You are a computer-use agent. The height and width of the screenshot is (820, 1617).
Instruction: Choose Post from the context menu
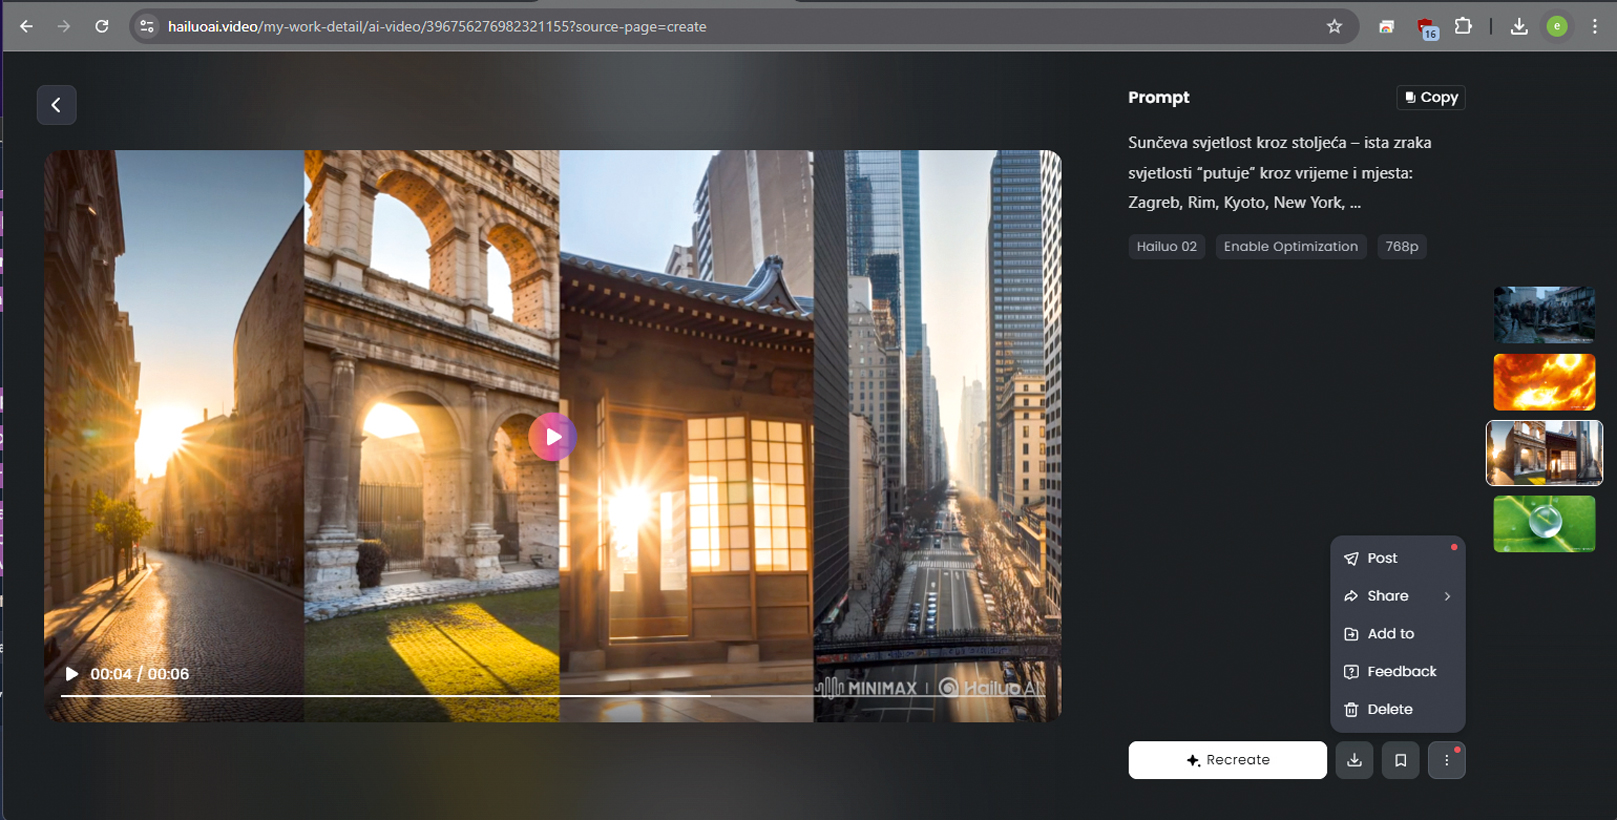tap(1382, 558)
